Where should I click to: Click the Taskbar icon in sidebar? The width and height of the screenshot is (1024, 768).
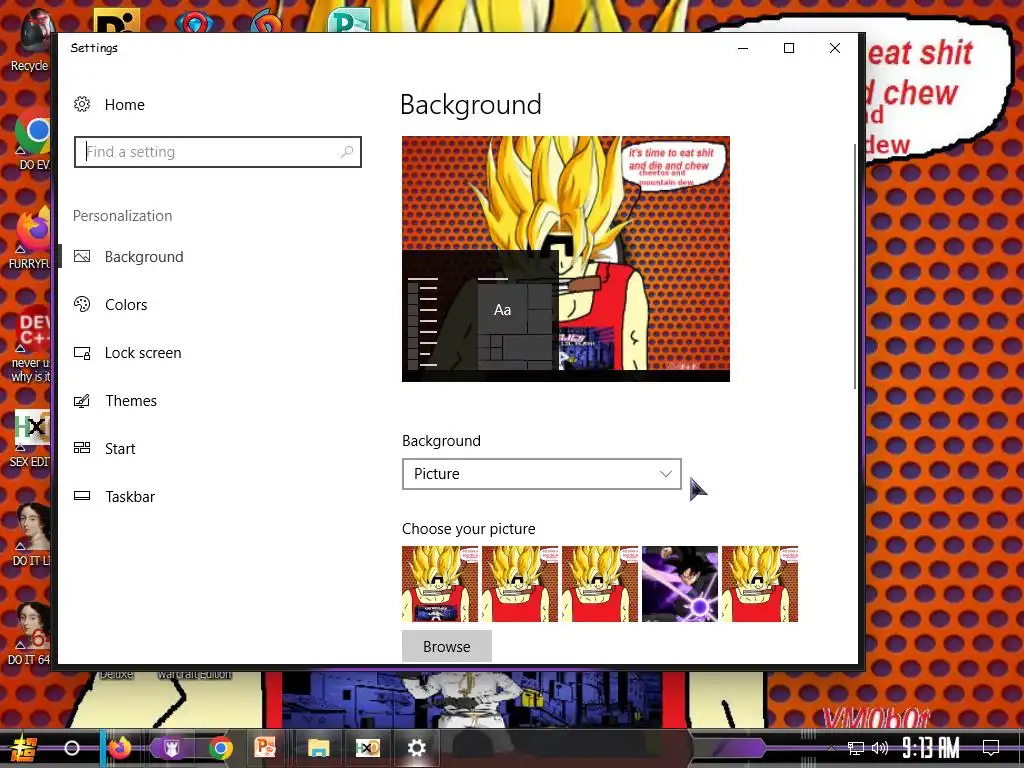(x=82, y=496)
